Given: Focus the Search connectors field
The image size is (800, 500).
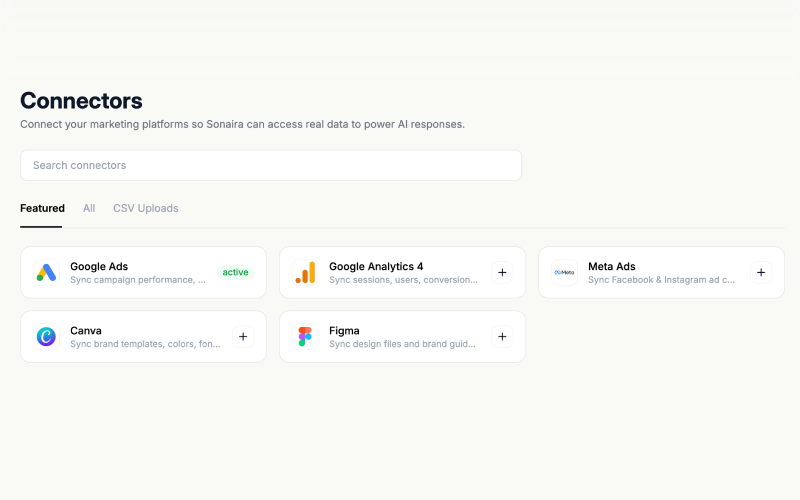Looking at the screenshot, I should point(270,165).
